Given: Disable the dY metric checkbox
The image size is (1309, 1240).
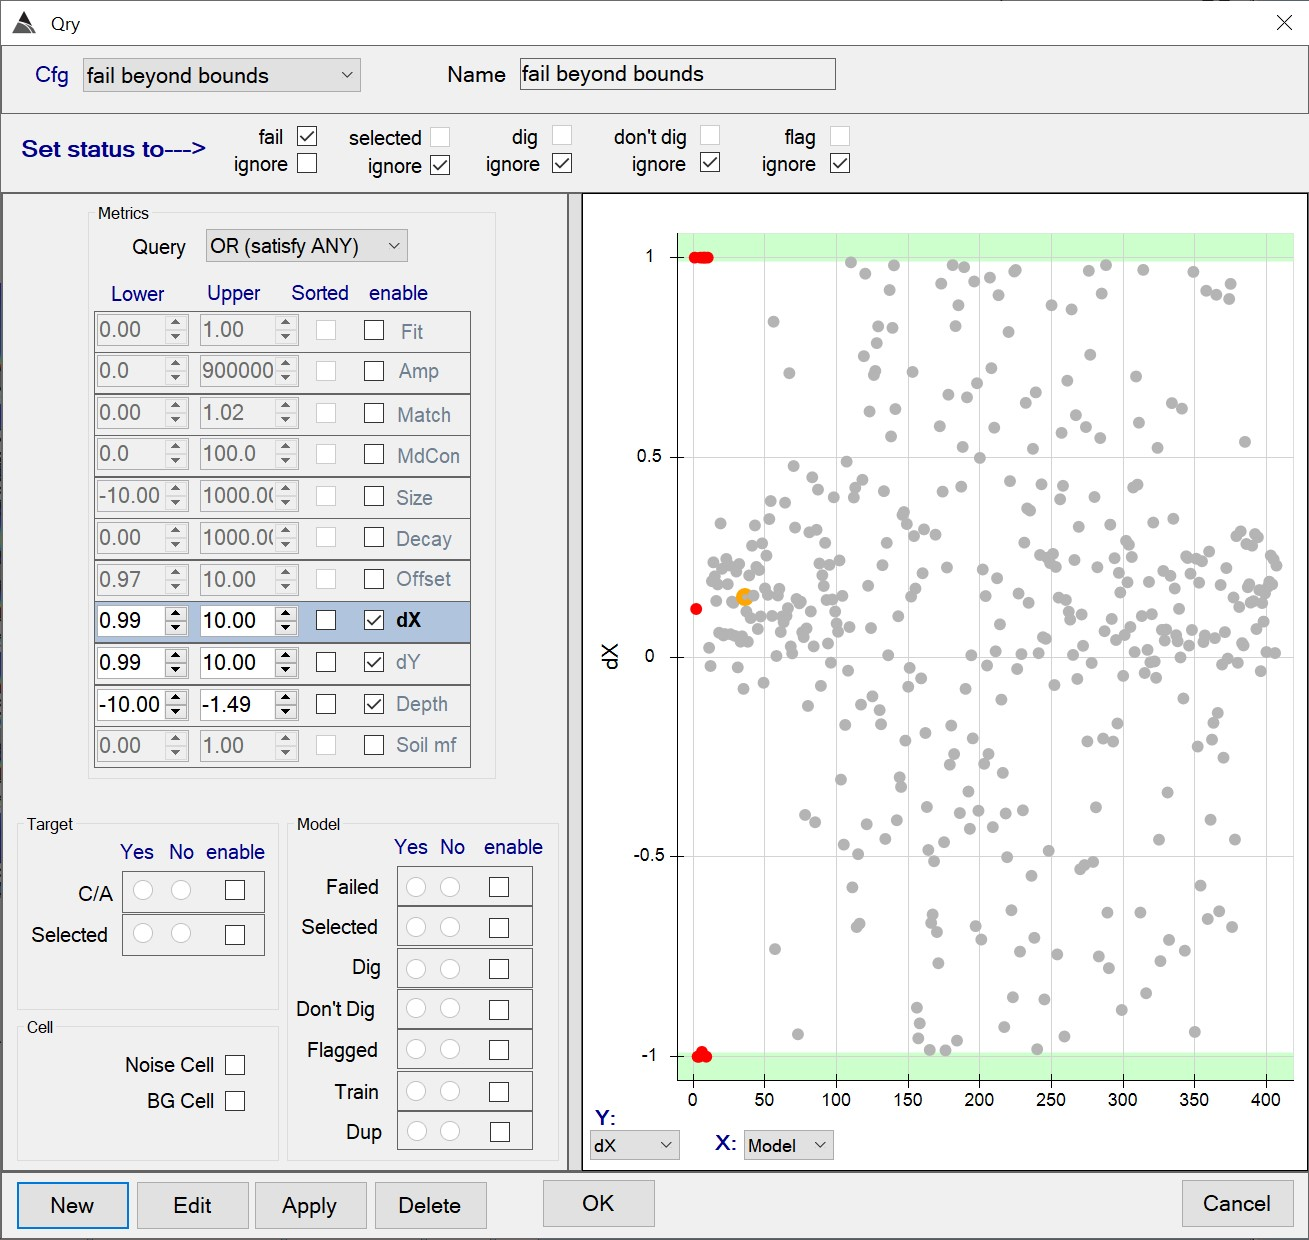Looking at the screenshot, I should click(x=374, y=662).
